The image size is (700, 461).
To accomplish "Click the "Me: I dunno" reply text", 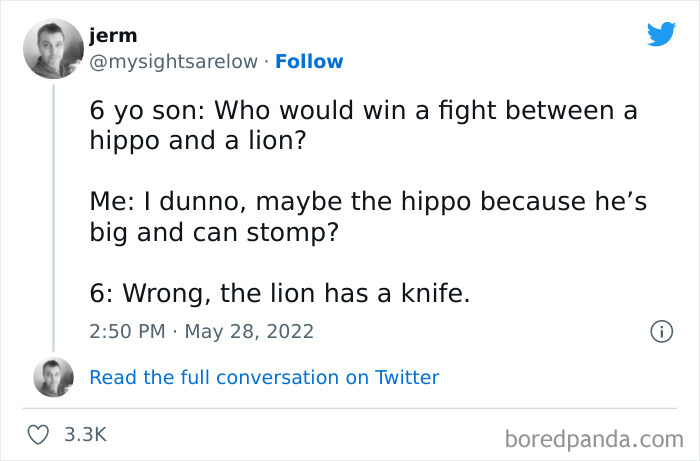I will coord(368,202).
